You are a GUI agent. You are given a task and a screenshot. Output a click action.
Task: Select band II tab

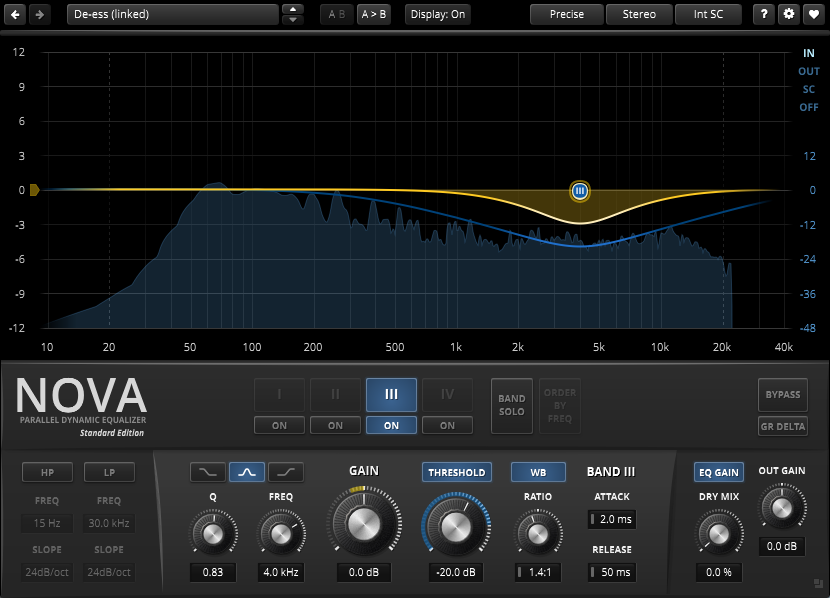pos(335,394)
